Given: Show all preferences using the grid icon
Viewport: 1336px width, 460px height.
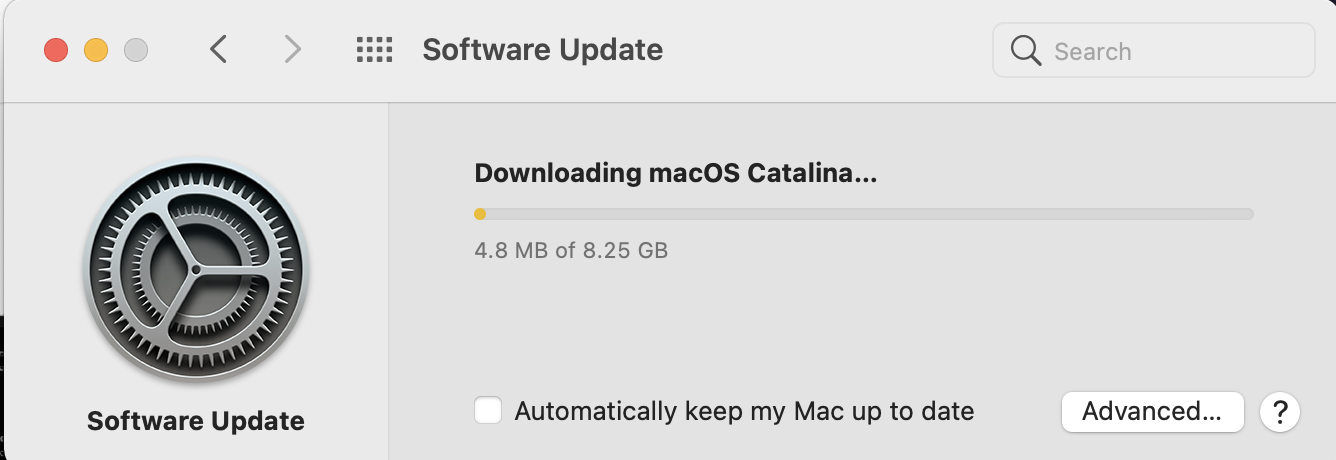Looking at the screenshot, I should [374, 49].
